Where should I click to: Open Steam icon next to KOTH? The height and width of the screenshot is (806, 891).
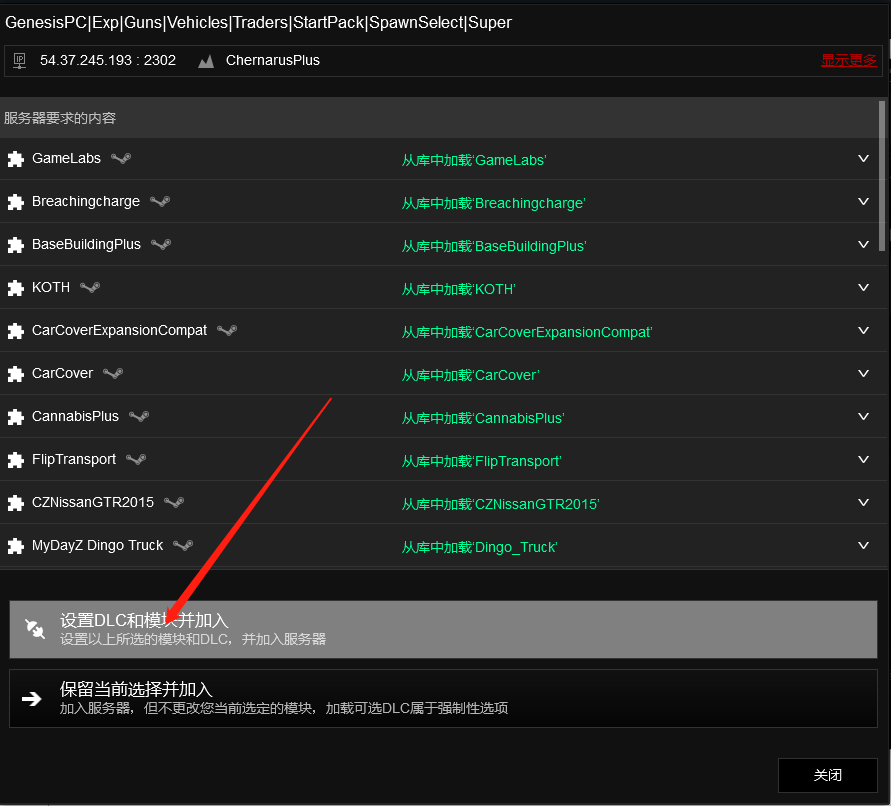click(x=90, y=287)
